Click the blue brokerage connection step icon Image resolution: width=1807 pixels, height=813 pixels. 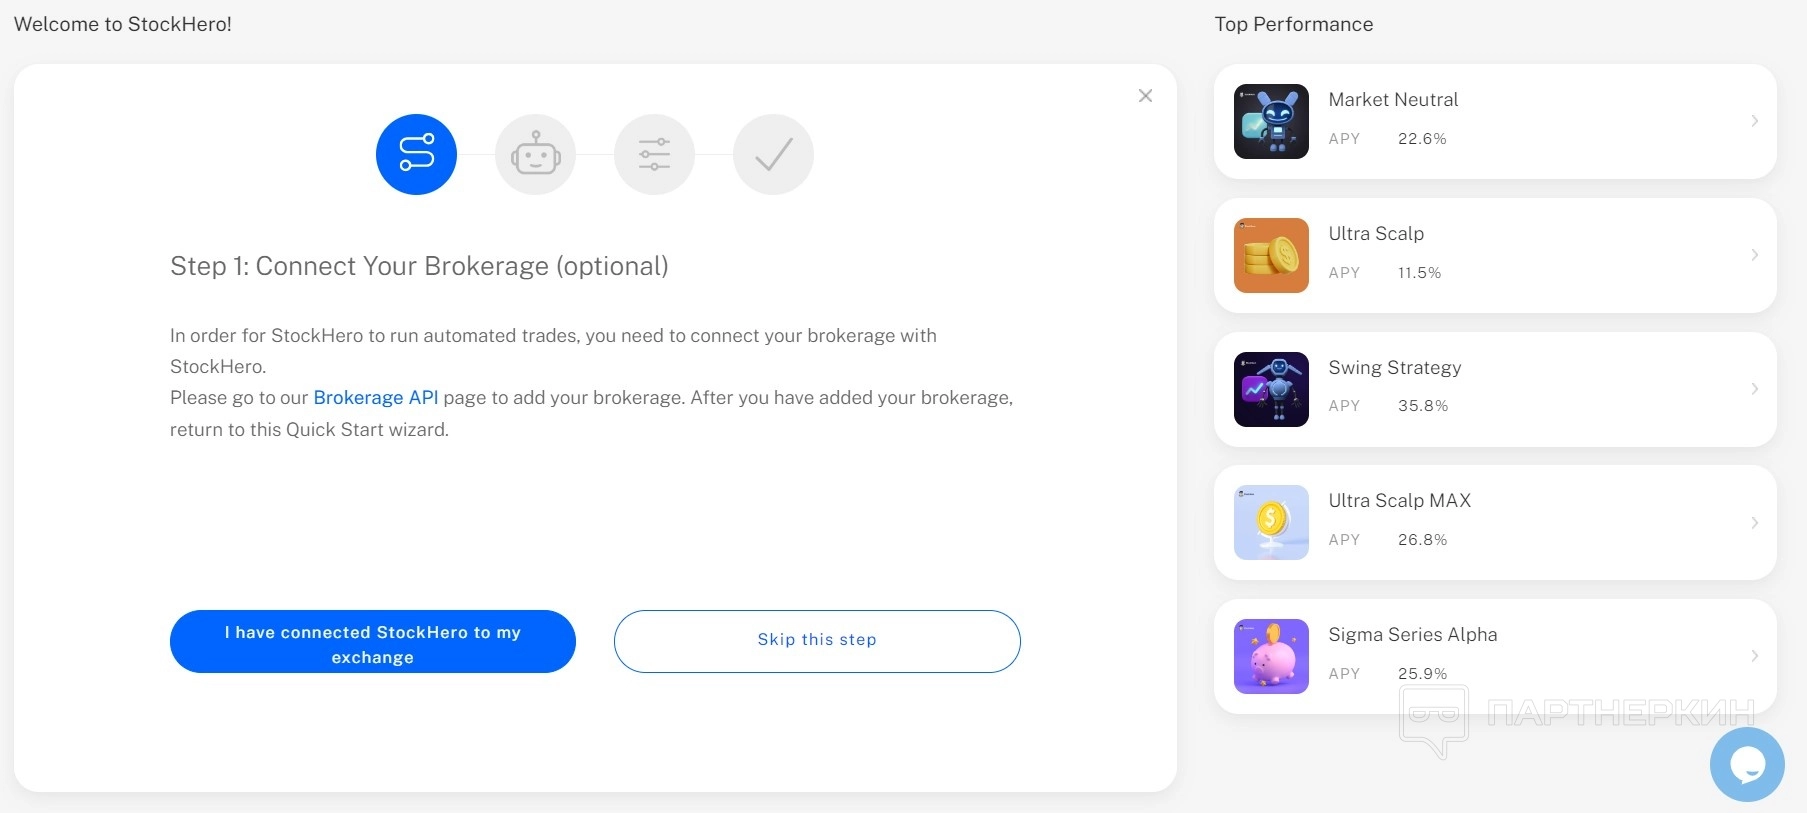(416, 154)
